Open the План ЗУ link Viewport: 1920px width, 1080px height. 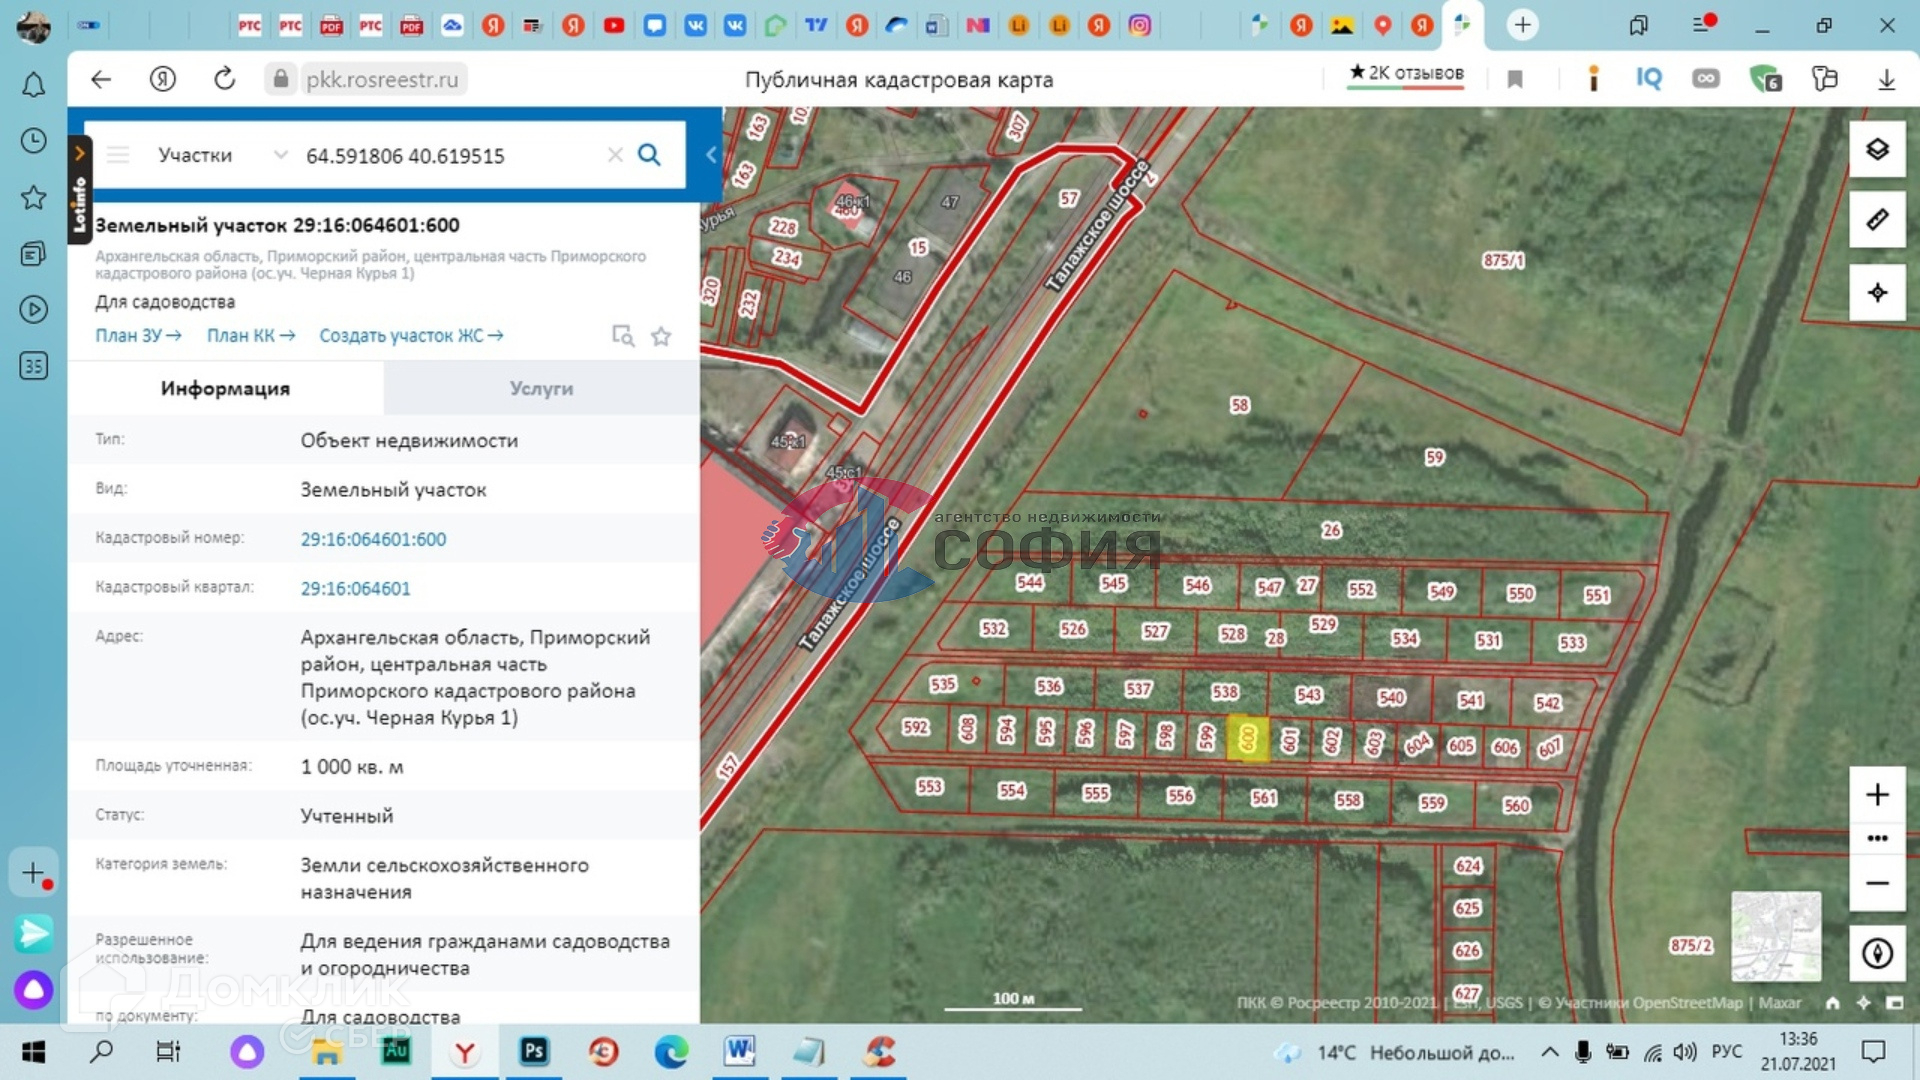click(138, 336)
